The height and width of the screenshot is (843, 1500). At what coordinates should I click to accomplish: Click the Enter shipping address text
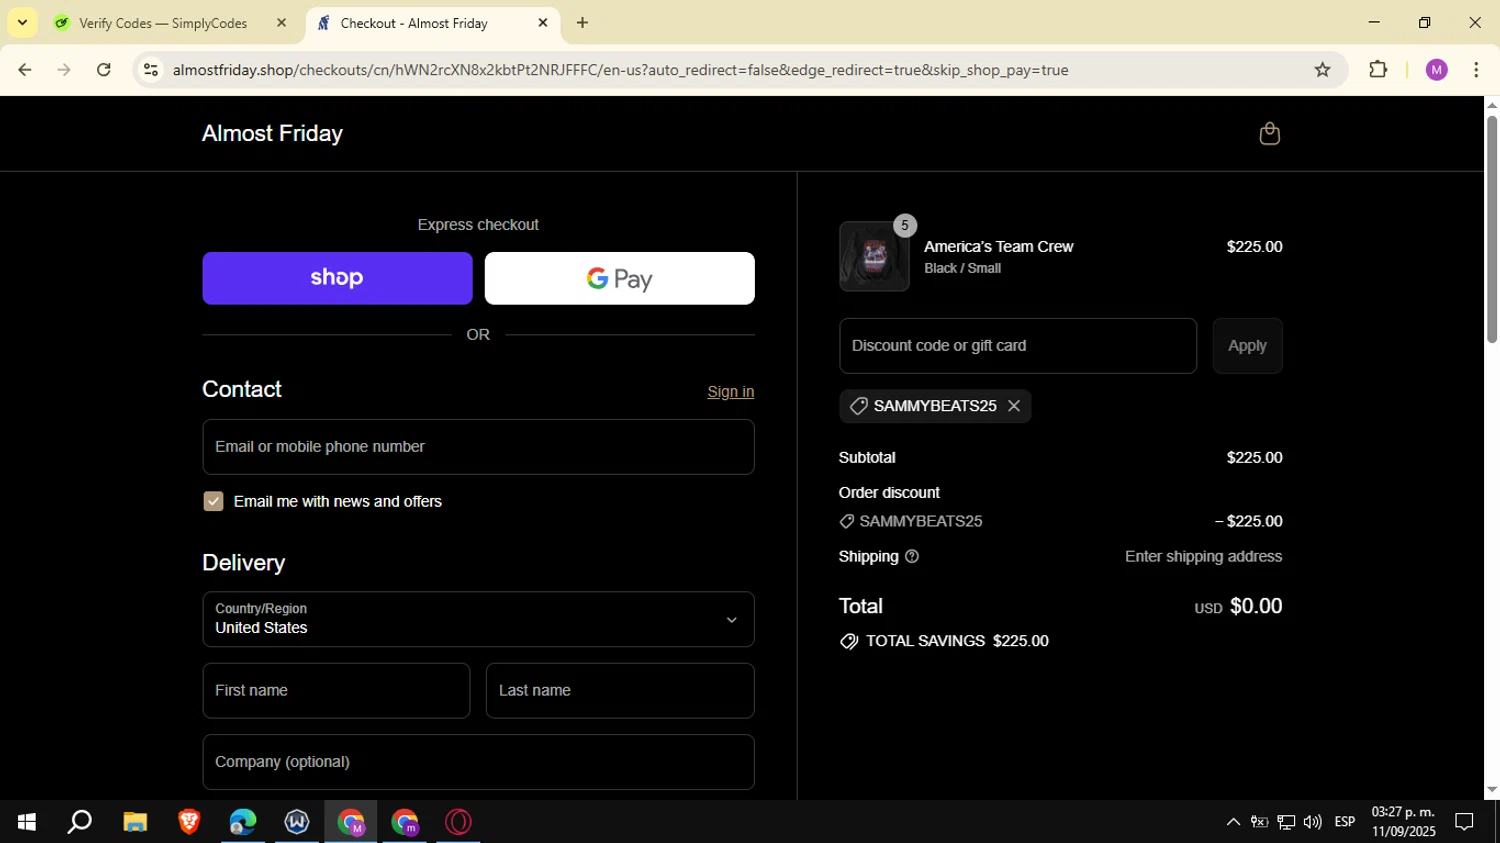point(1203,557)
